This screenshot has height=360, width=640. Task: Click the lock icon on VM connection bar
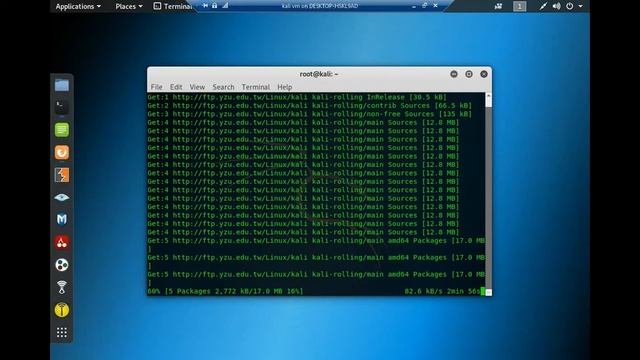tap(215, 6)
